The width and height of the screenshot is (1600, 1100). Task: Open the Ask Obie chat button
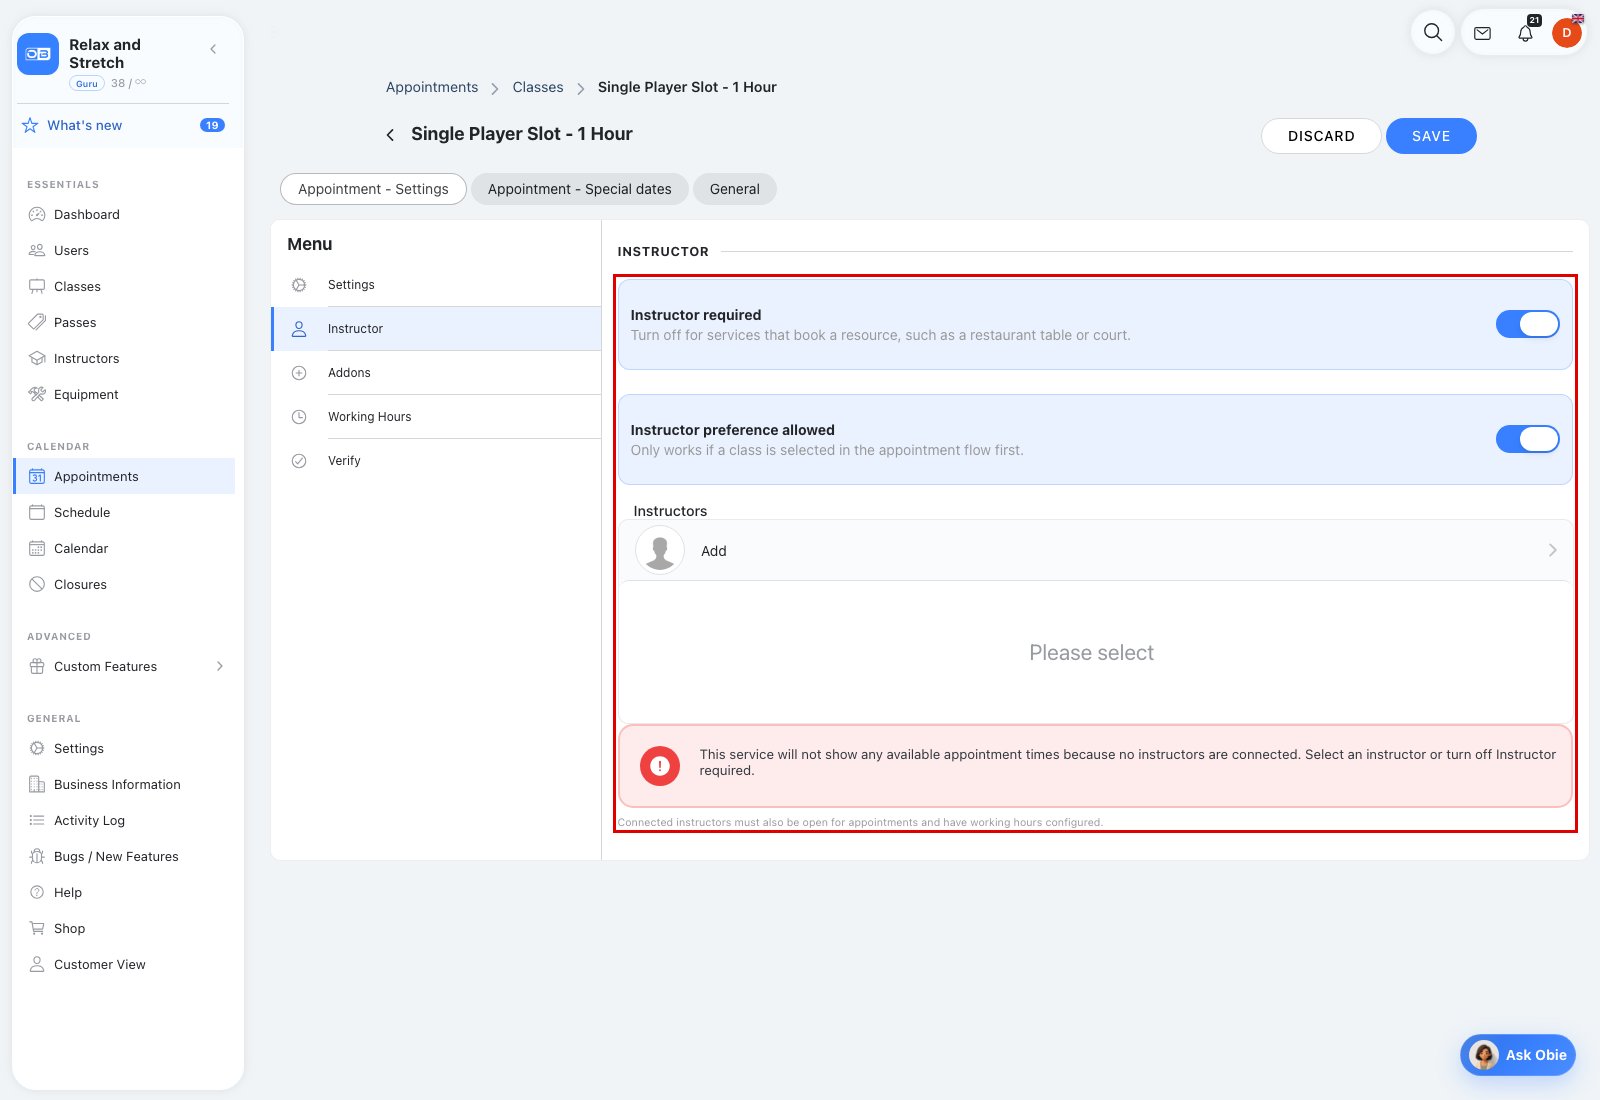pos(1518,1055)
